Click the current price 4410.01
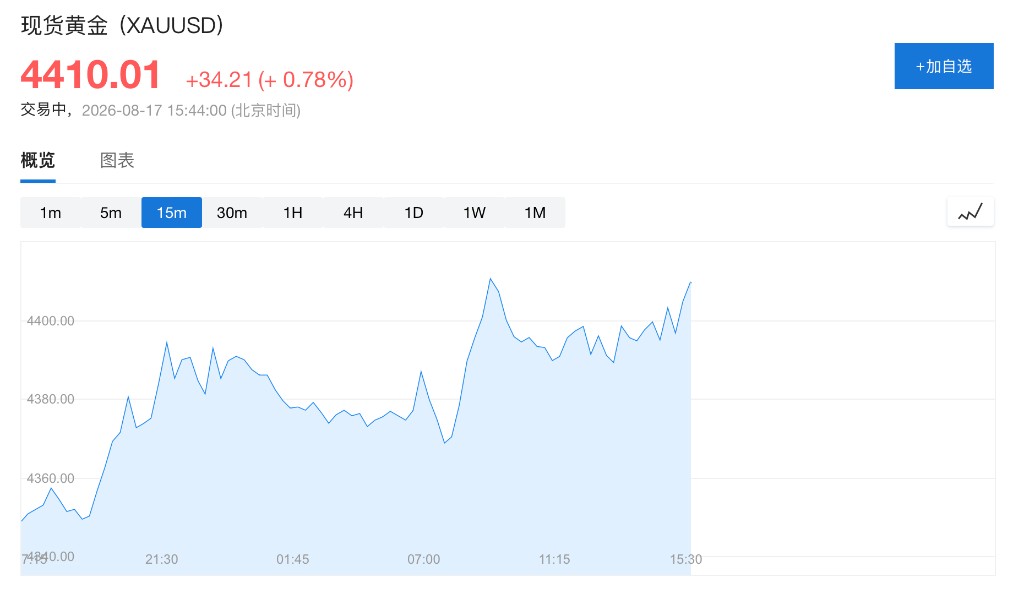The width and height of the screenshot is (1024, 591). click(91, 74)
